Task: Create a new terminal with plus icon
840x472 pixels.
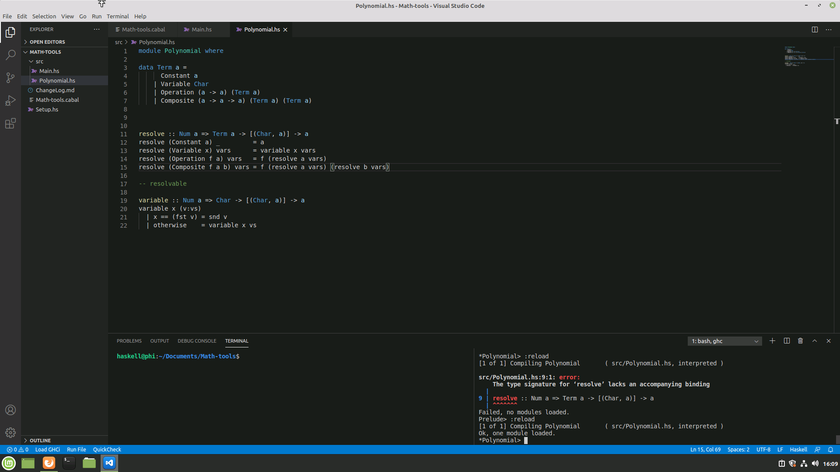Action: click(x=772, y=341)
